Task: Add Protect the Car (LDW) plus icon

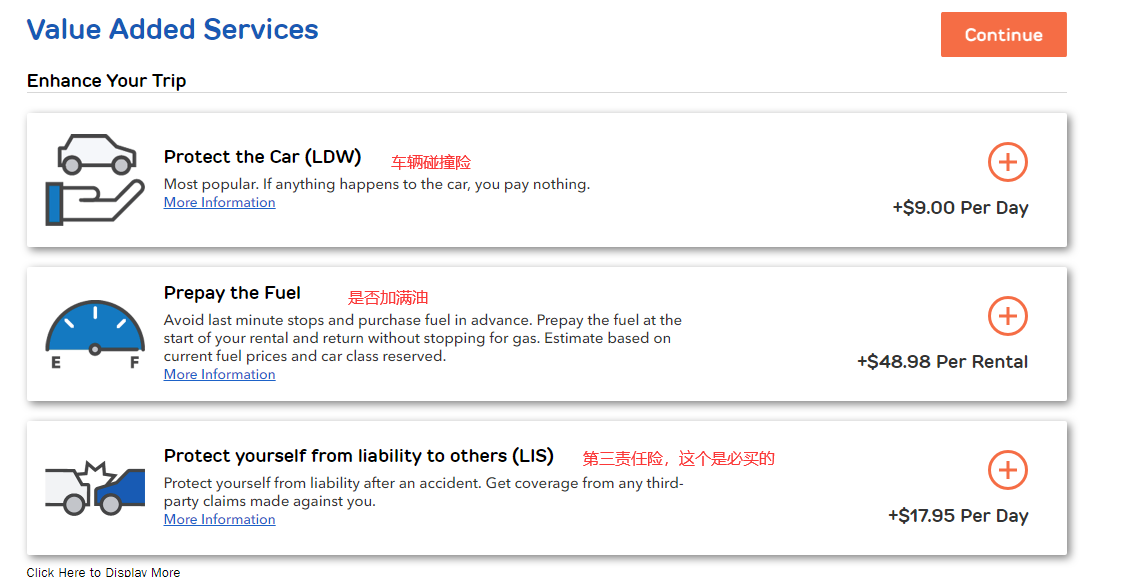Action: 1007,162
